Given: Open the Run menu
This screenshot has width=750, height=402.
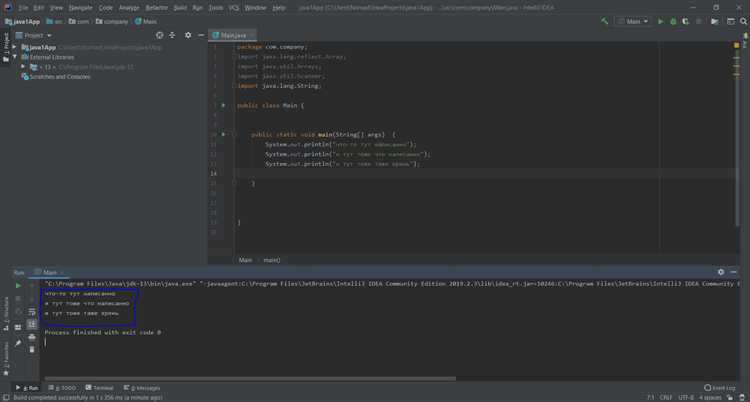Looking at the screenshot, I should point(198,8).
